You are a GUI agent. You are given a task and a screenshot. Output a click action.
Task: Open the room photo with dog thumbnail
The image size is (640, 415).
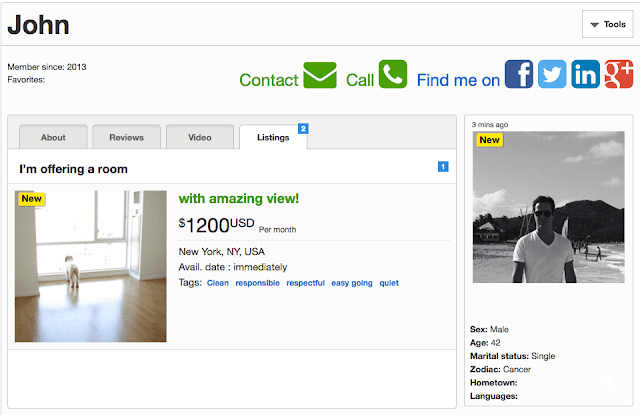(91, 266)
